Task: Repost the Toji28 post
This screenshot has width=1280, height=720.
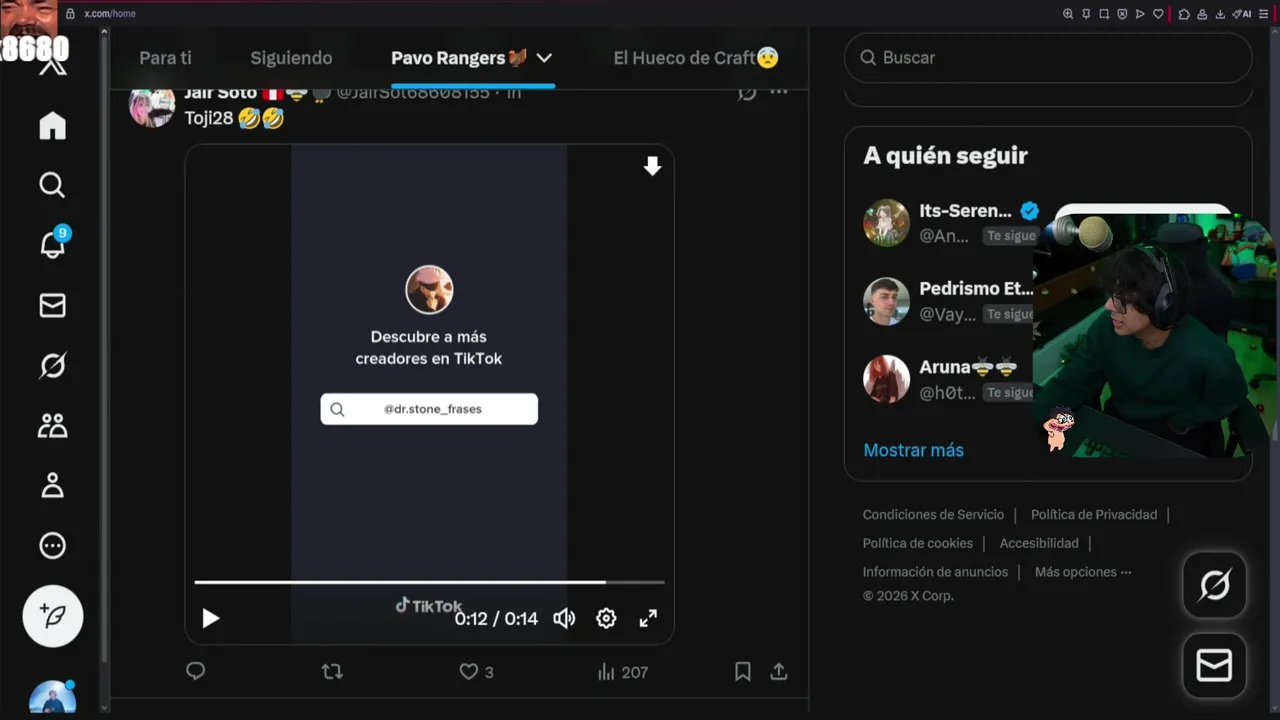Action: click(x=332, y=672)
